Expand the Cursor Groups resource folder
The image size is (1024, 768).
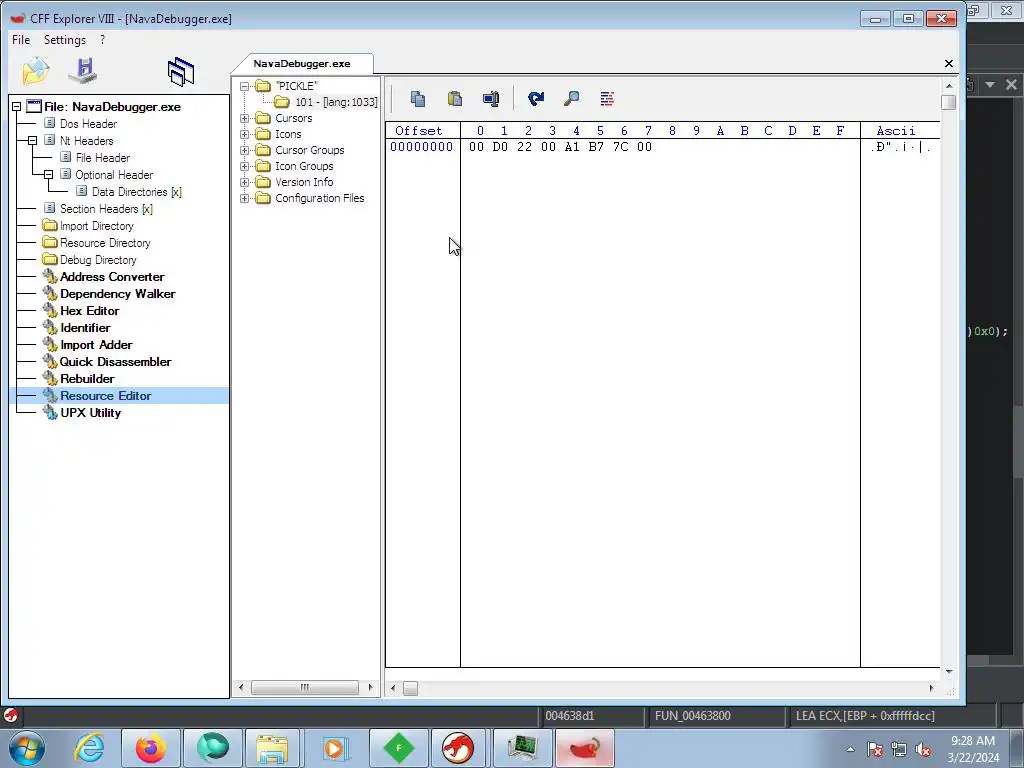click(x=245, y=150)
